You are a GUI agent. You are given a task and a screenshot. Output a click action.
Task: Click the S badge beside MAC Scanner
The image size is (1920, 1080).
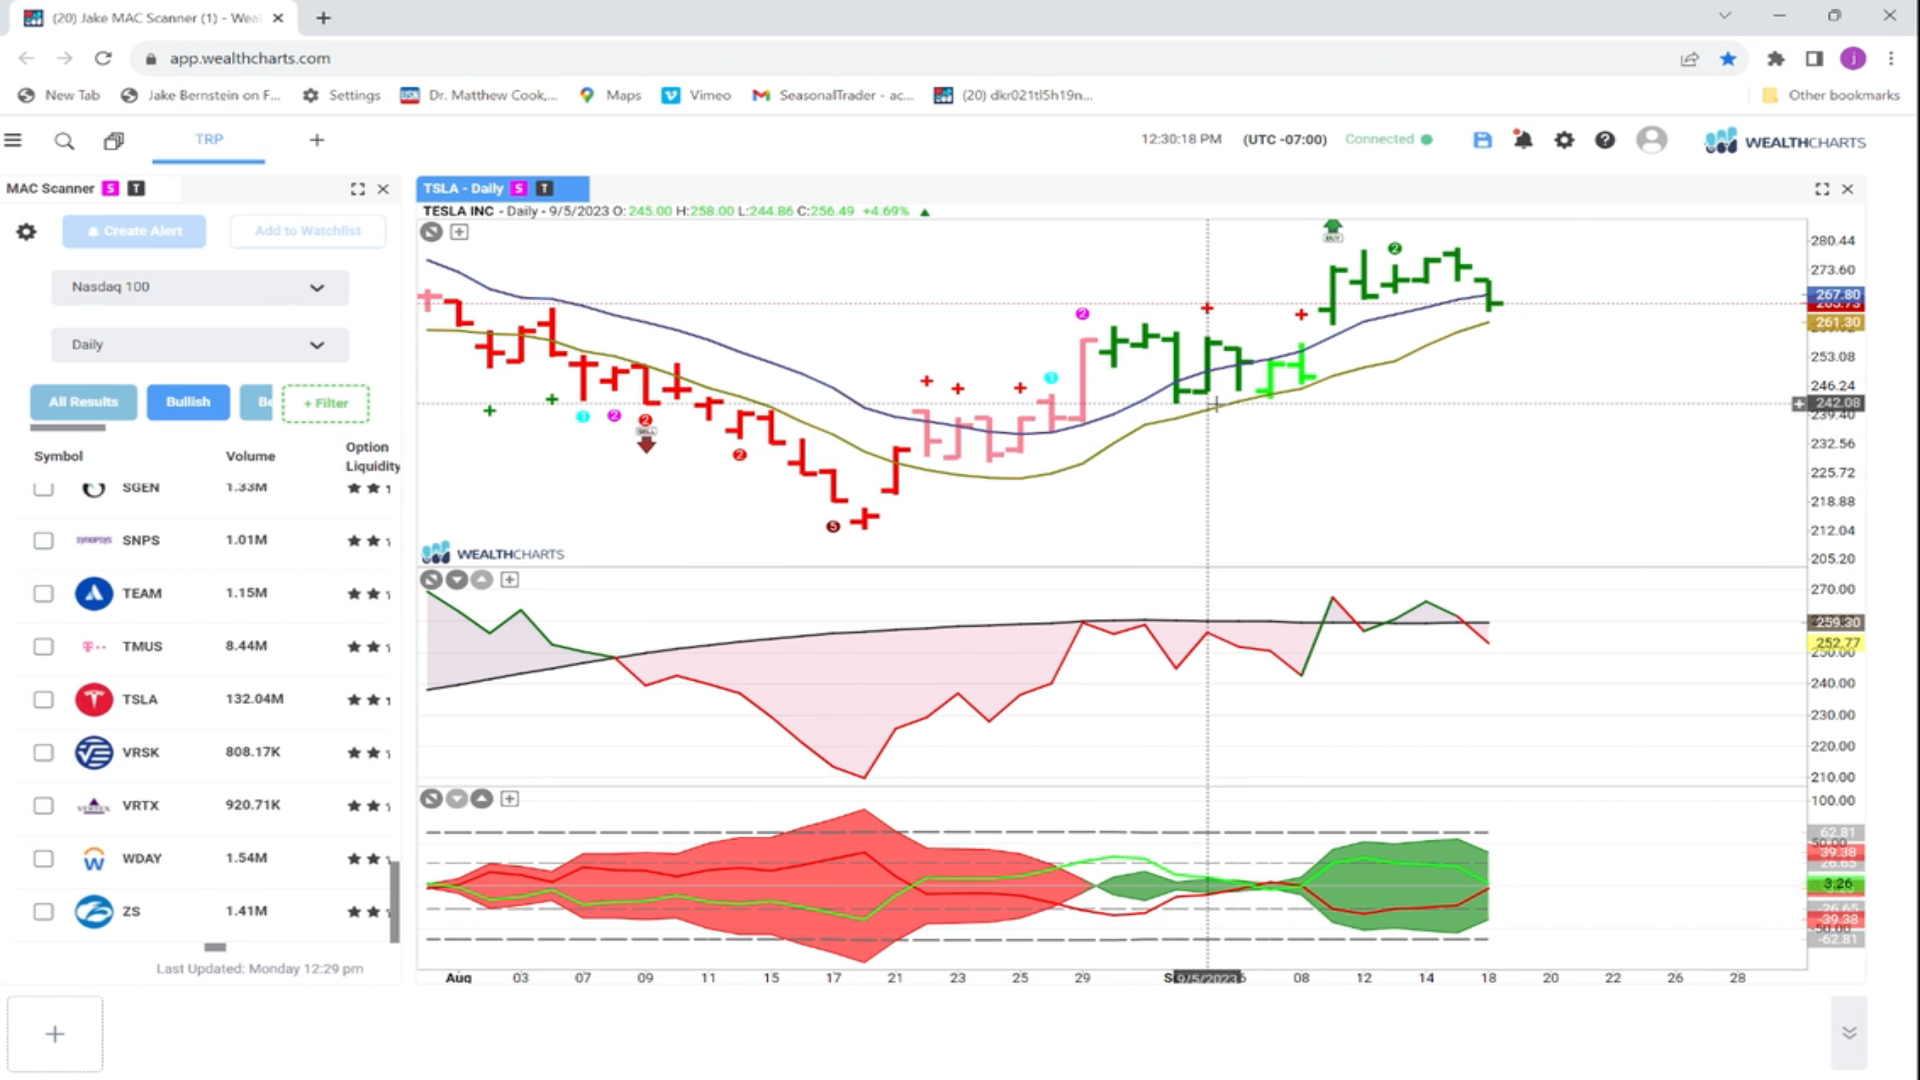pyautogui.click(x=110, y=188)
